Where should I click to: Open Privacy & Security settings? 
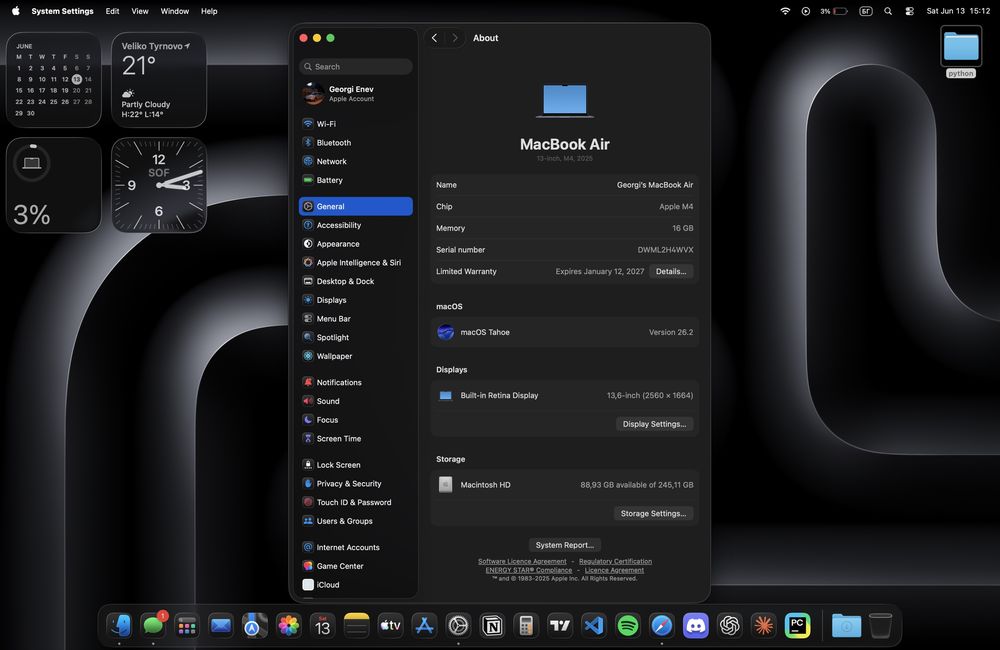pyautogui.click(x=355, y=484)
